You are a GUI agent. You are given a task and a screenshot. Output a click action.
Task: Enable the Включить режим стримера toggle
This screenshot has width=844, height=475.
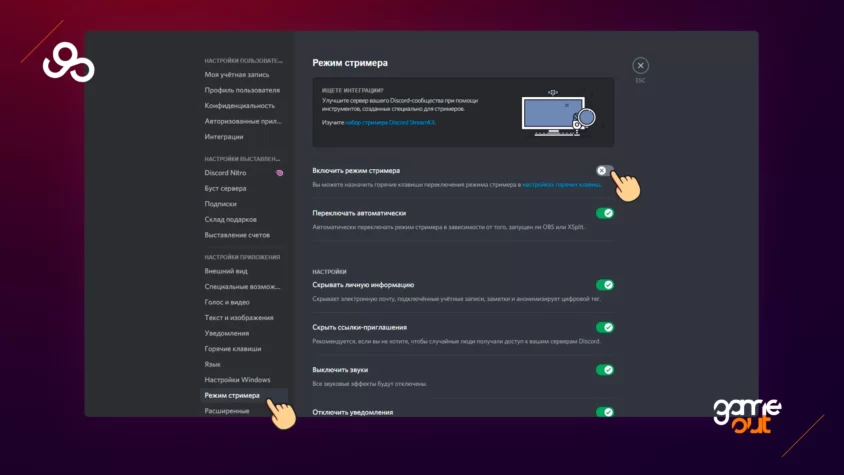point(604,171)
